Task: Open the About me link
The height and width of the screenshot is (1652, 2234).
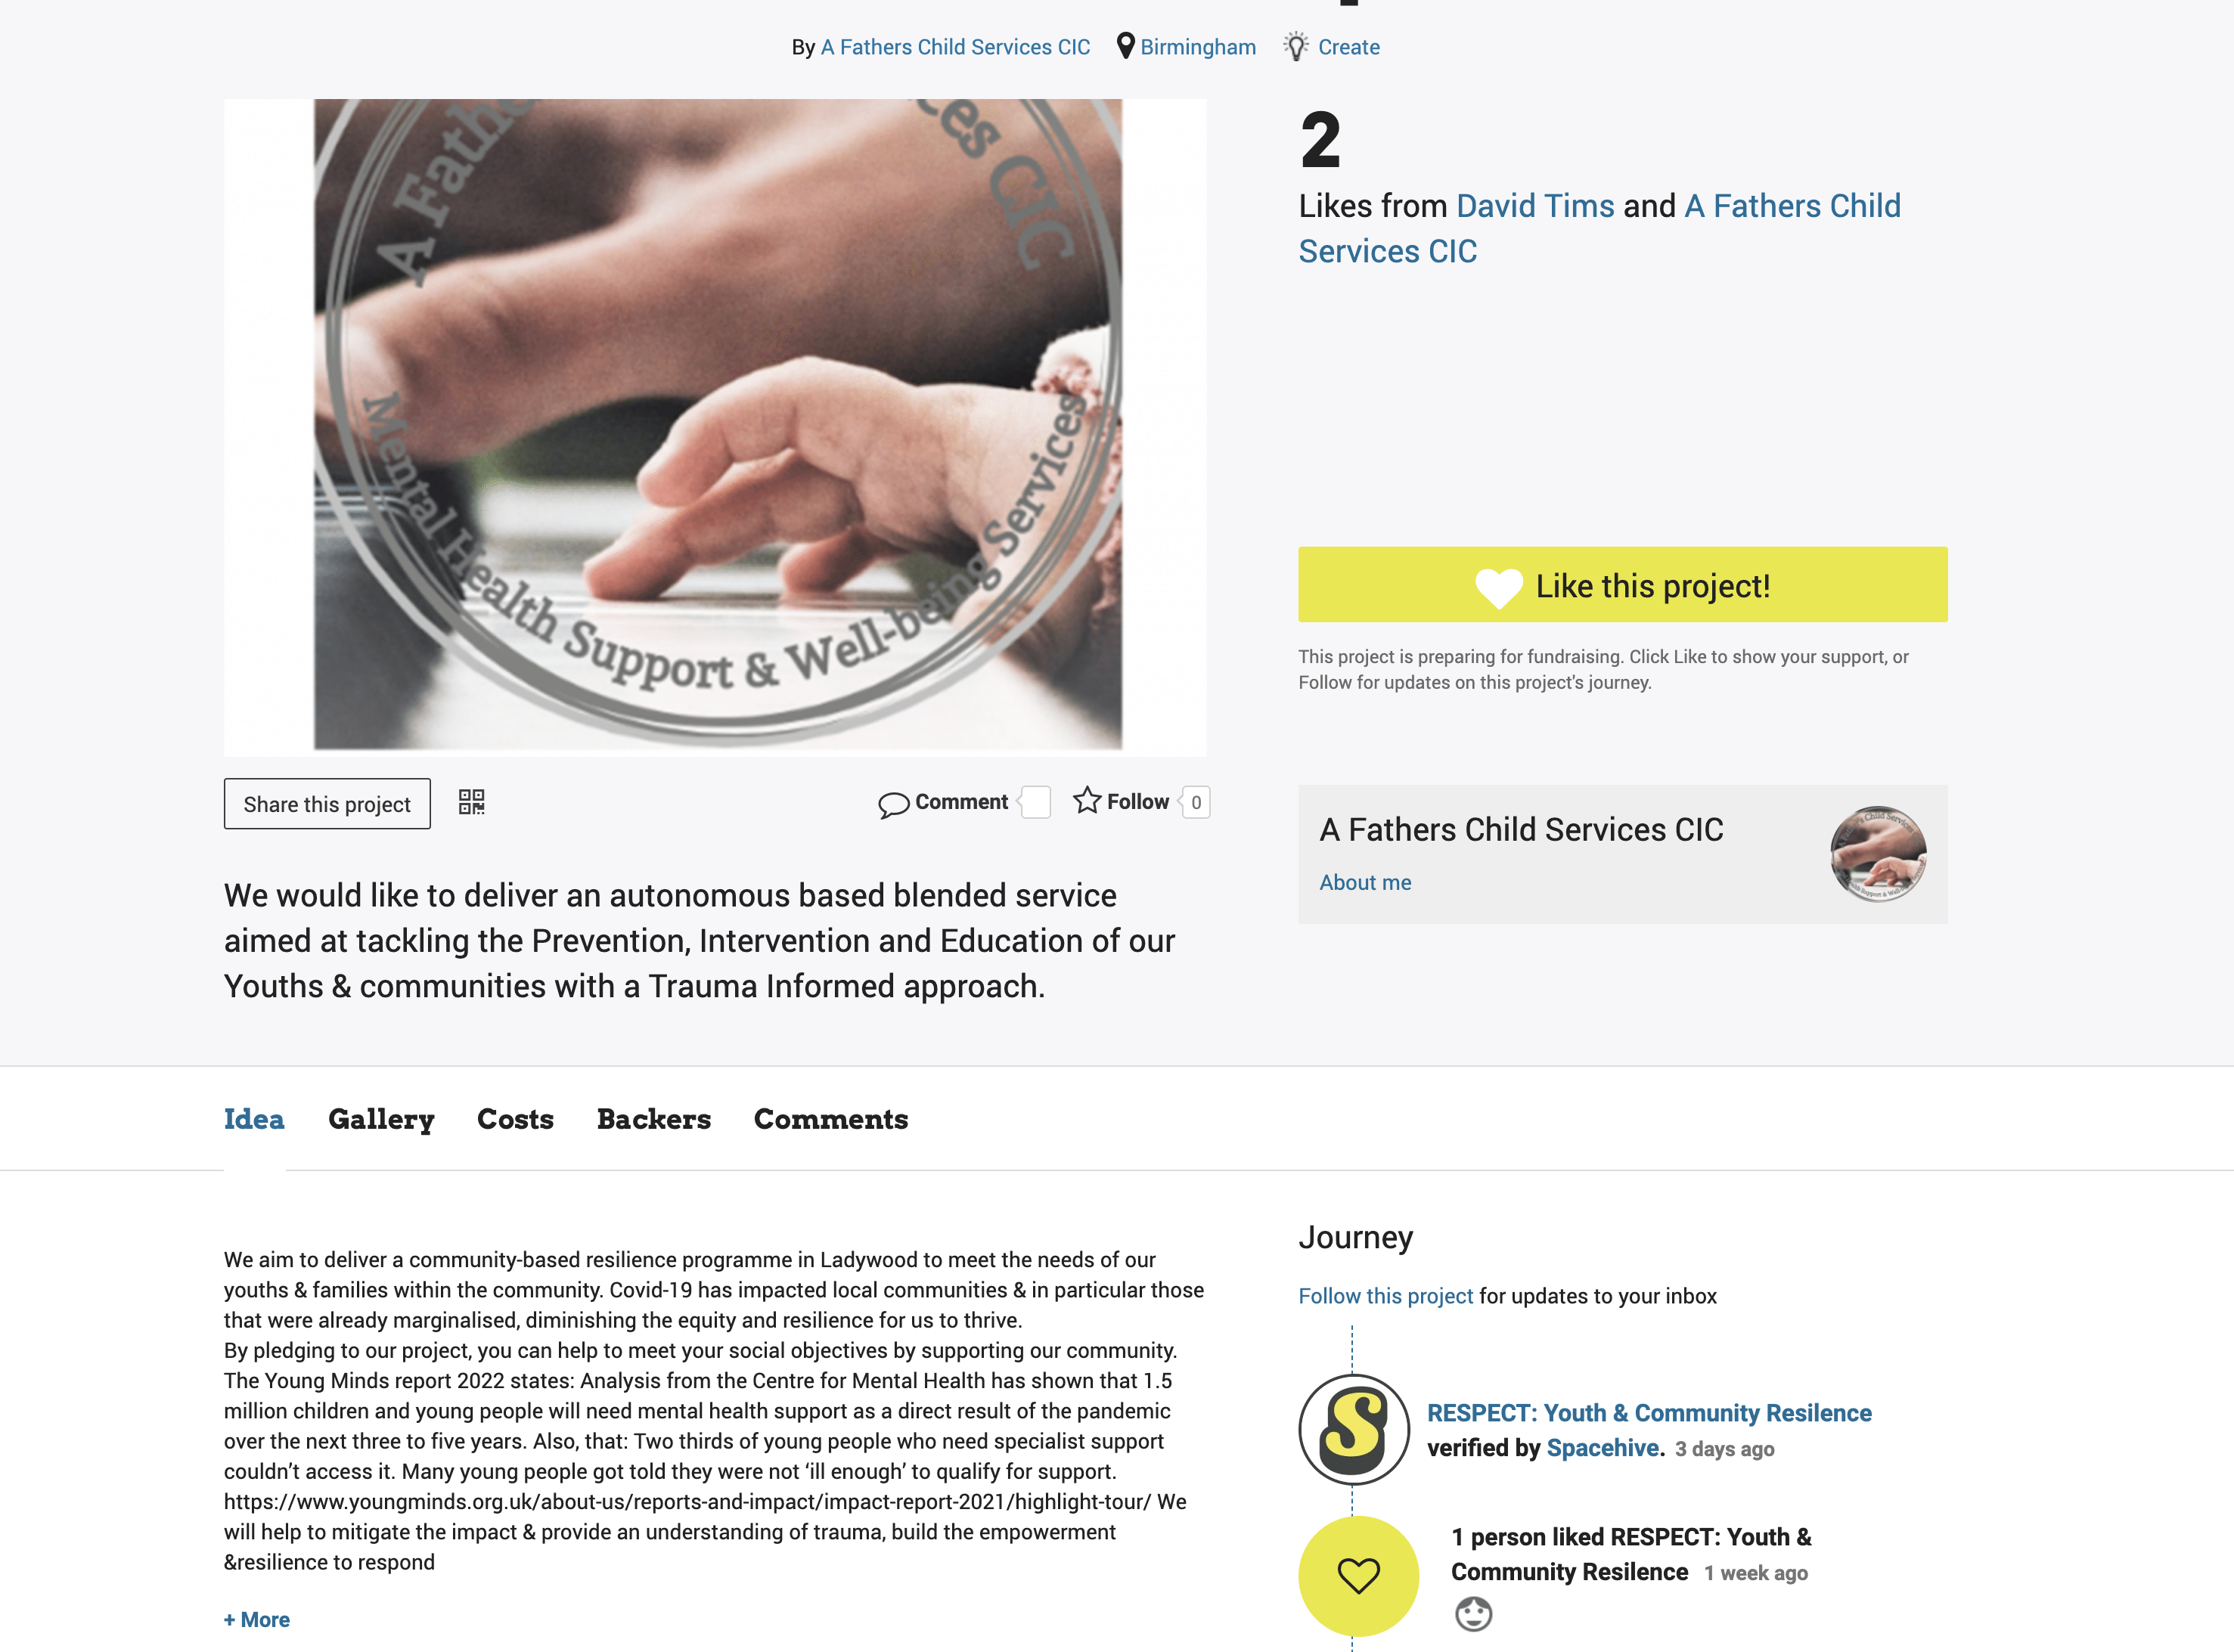Action: click(1365, 882)
